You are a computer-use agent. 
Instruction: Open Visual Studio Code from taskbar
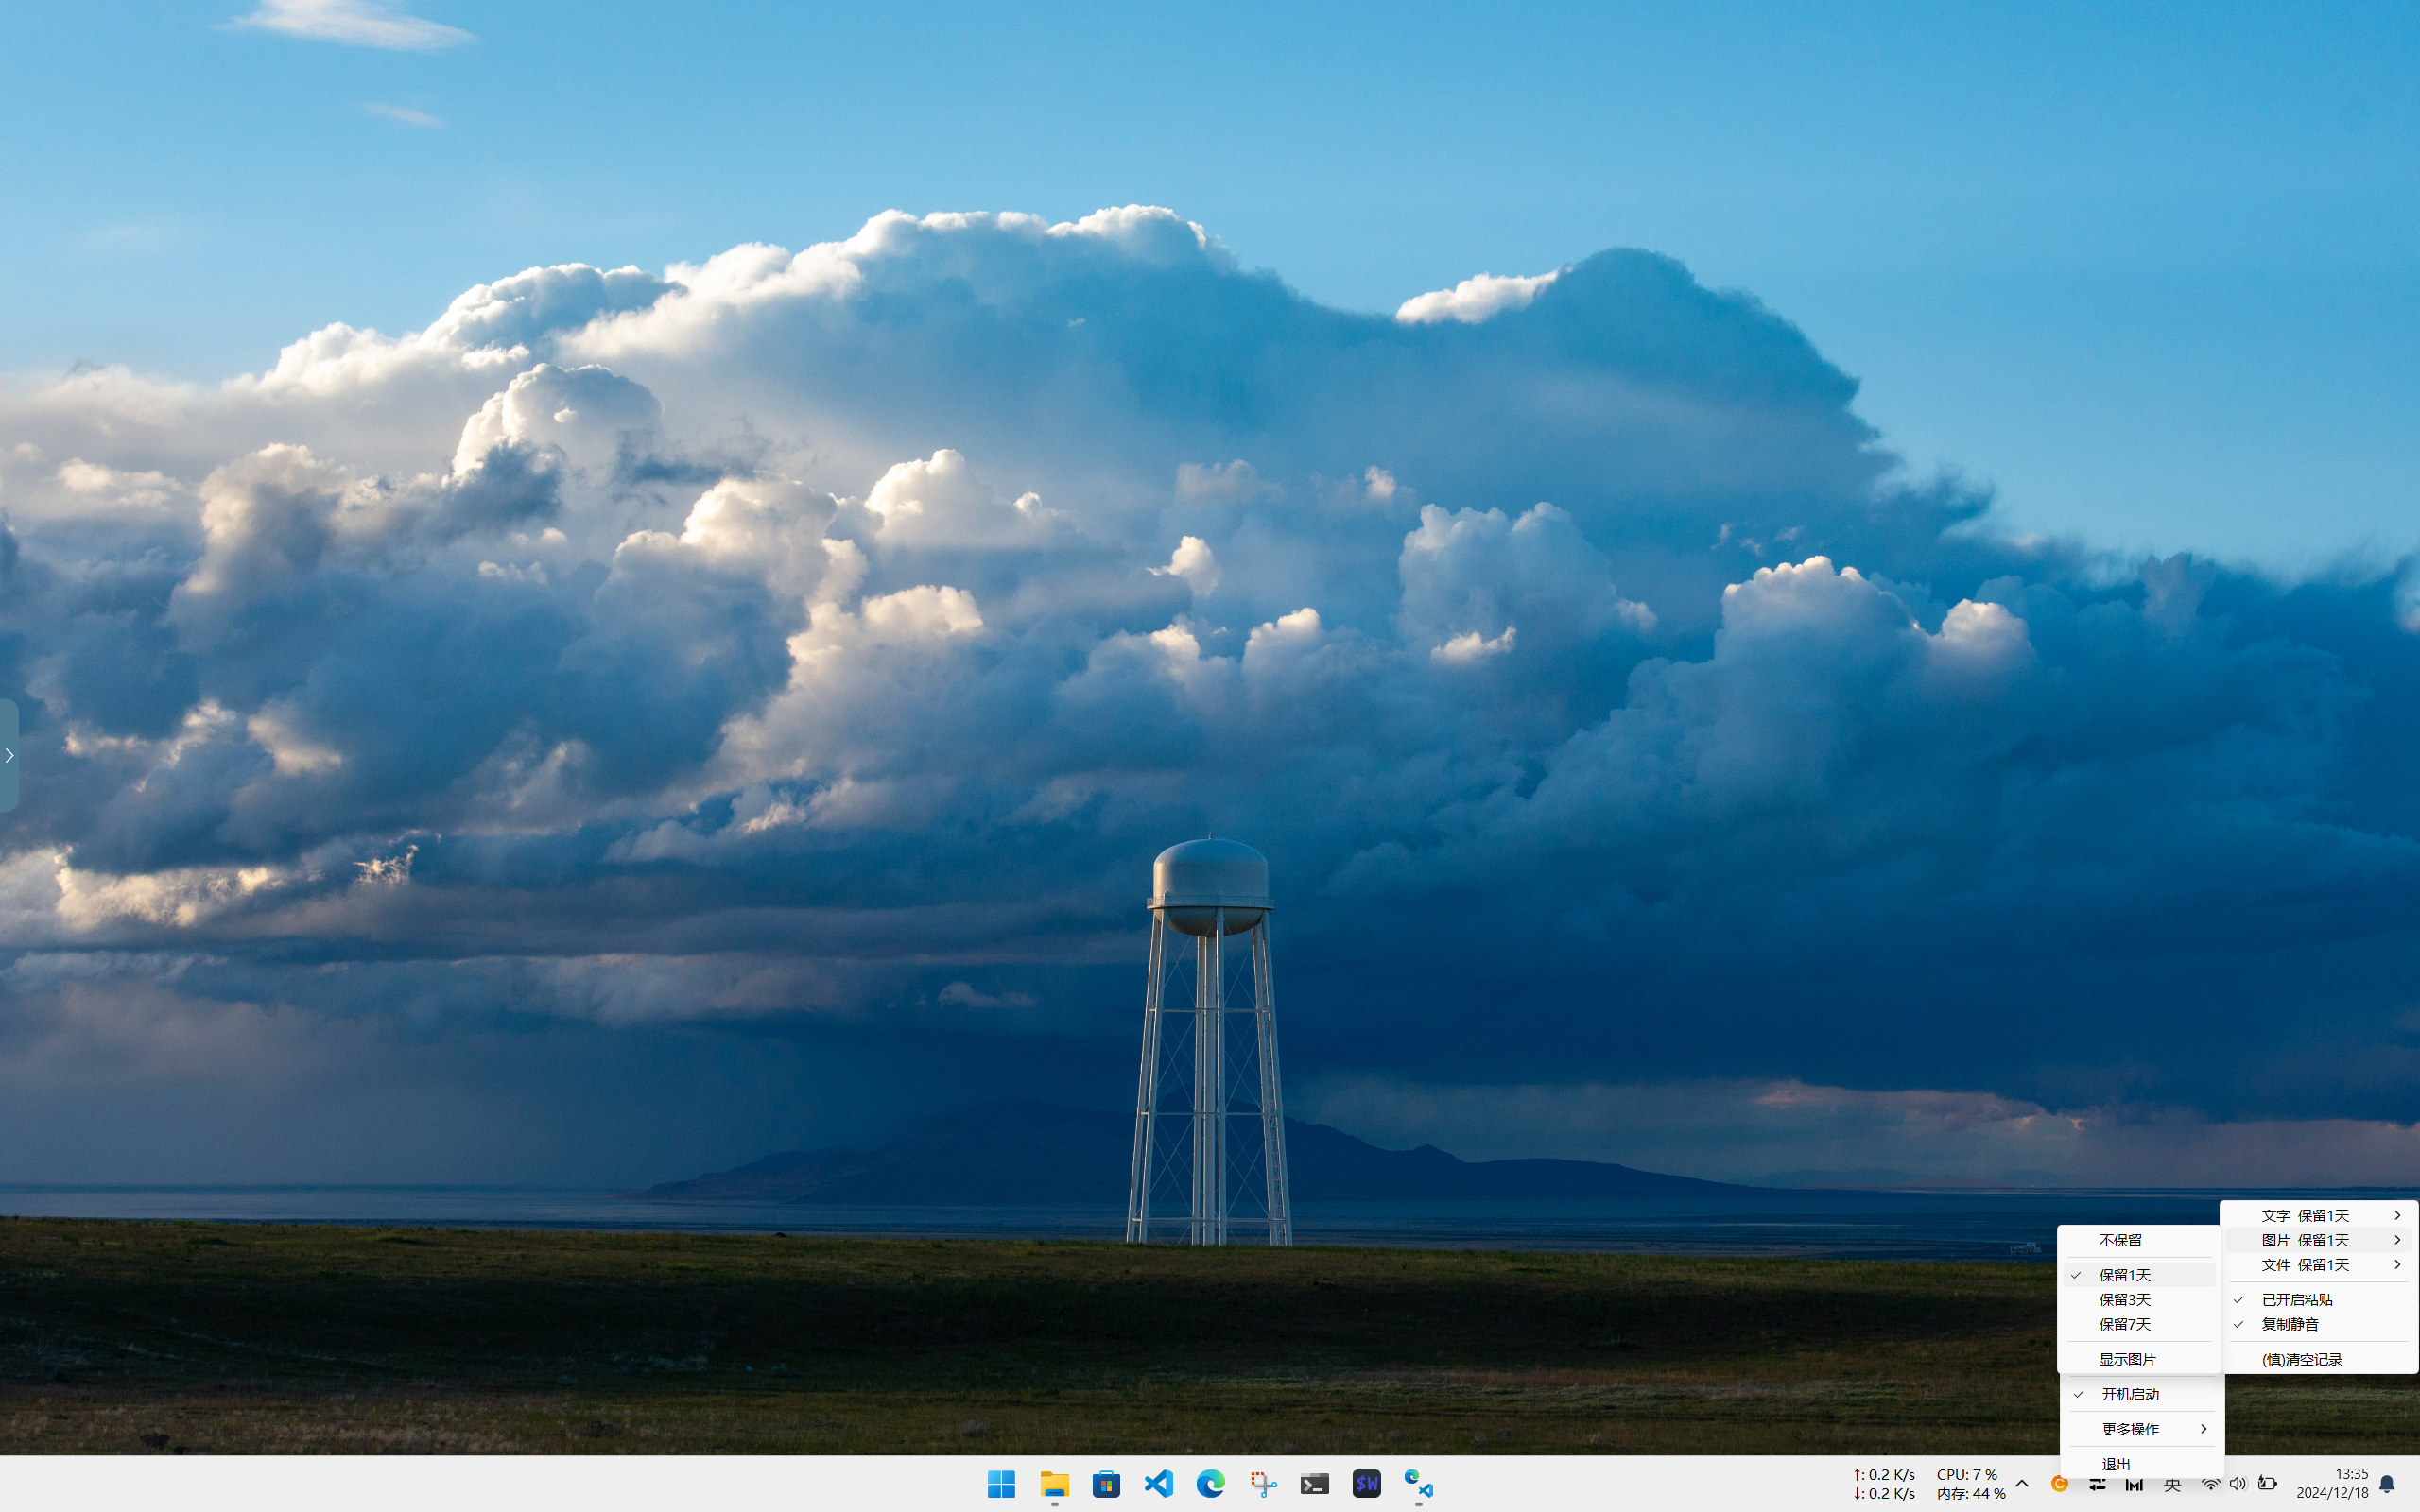[1158, 1483]
